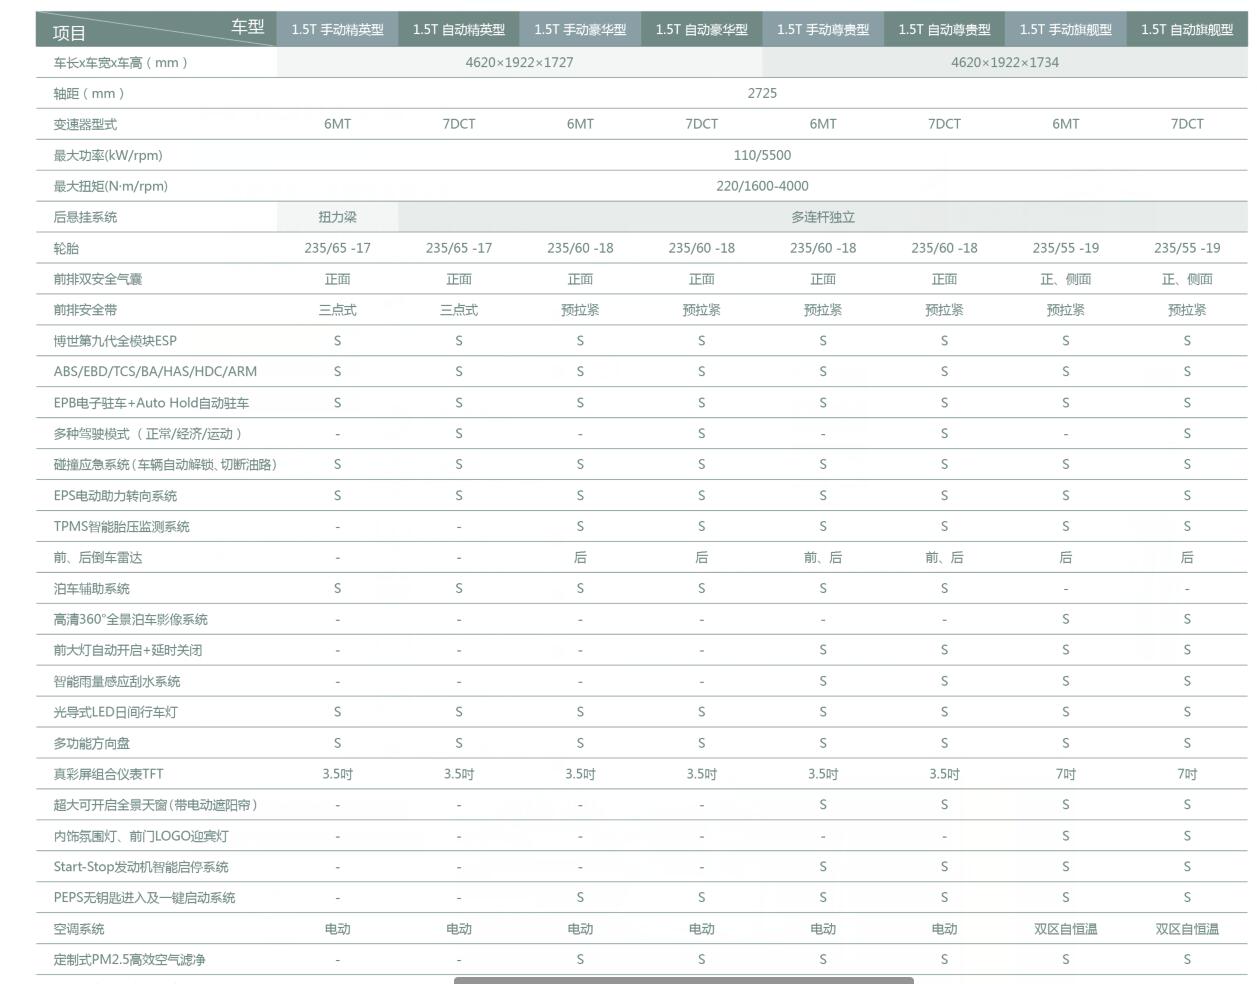Select the 1.5T 手动旗舰型 column header
The width and height of the screenshot is (1257, 984).
pyautogui.click(x=1066, y=30)
